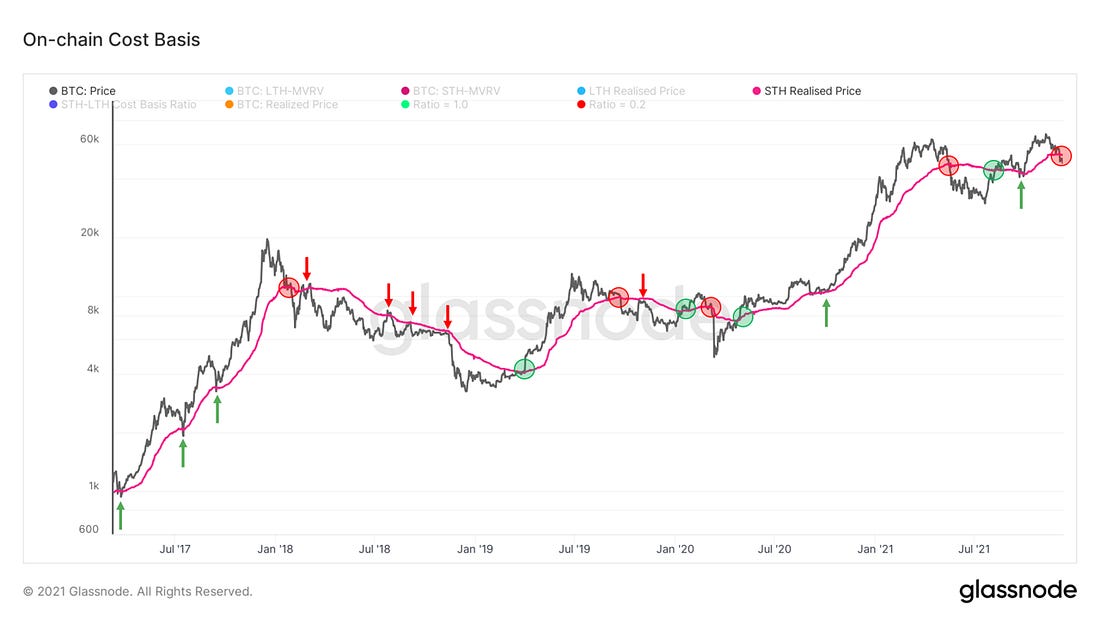Show the LTH Realised Price series
The height and width of the screenshot is (619, 1100).
[638, 91]
